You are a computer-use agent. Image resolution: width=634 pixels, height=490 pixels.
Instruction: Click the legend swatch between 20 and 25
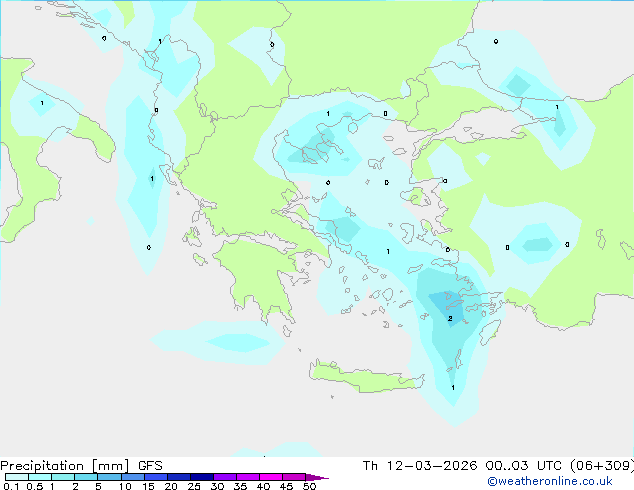pos(179,477)
